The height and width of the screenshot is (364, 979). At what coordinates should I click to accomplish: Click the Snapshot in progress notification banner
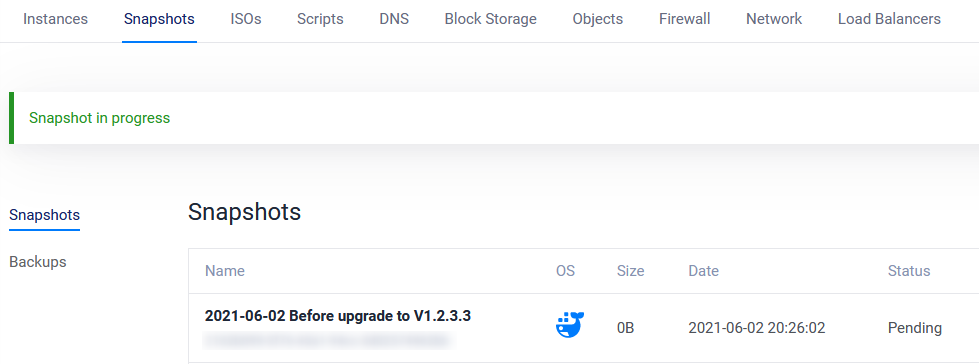(494, 118)
